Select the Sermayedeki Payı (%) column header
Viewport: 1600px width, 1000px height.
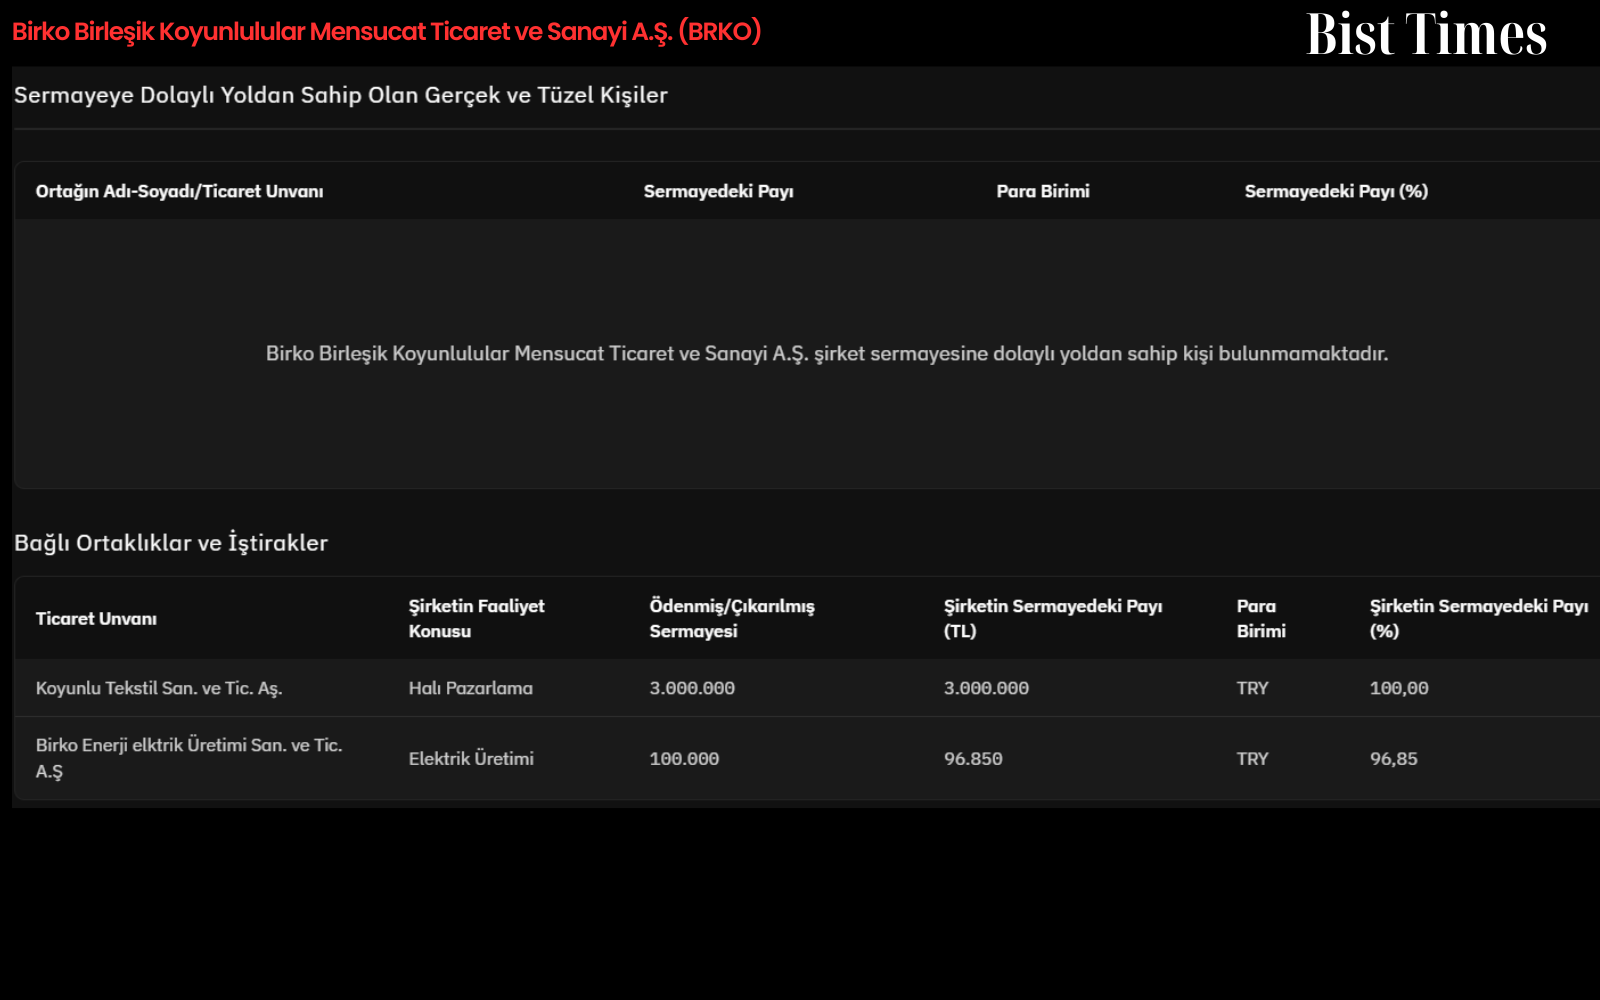tap(1336, 191)
